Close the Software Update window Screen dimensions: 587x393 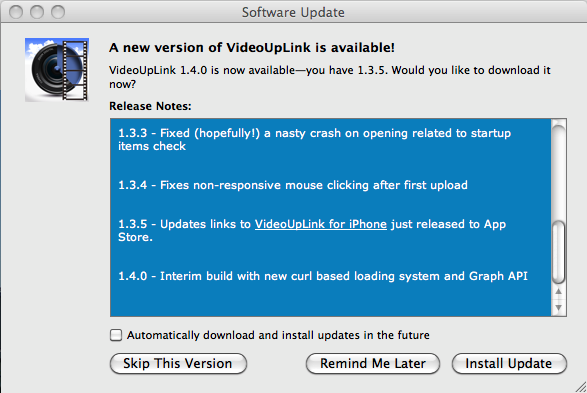[x=16, y=12]
